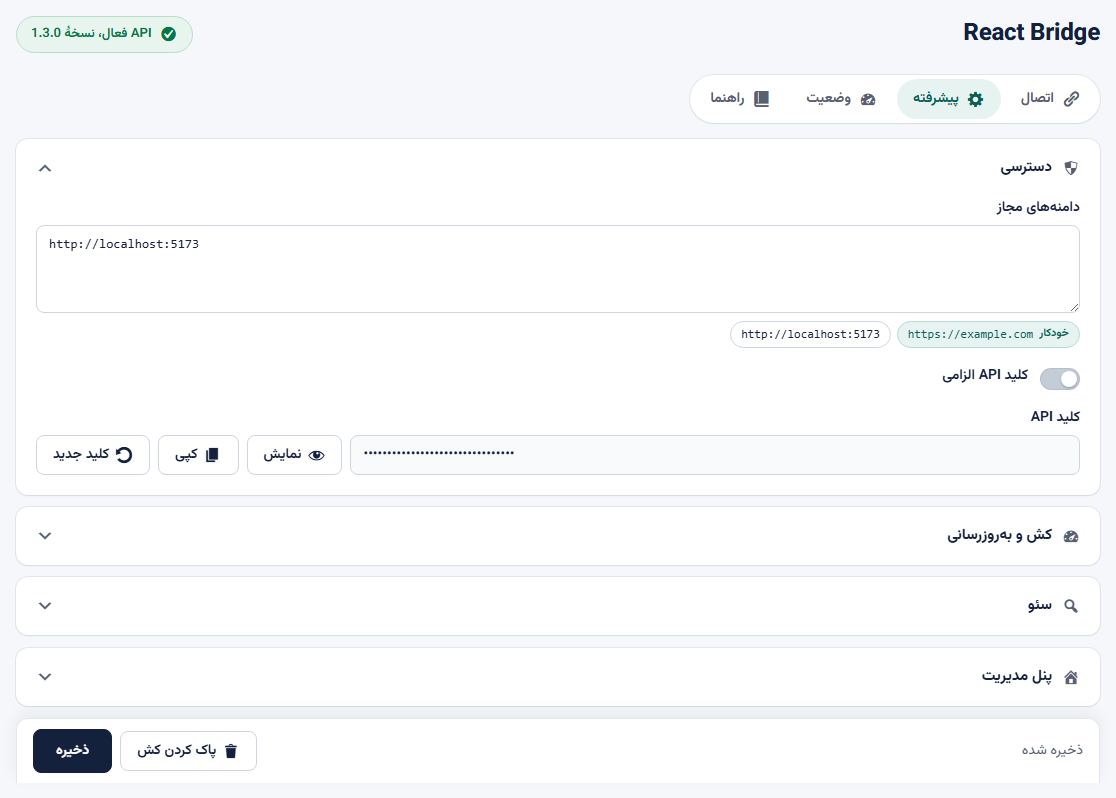Click the ذخیره شده status text
The height and width of the screenshot is (798, 1116).
[1052, 750]
